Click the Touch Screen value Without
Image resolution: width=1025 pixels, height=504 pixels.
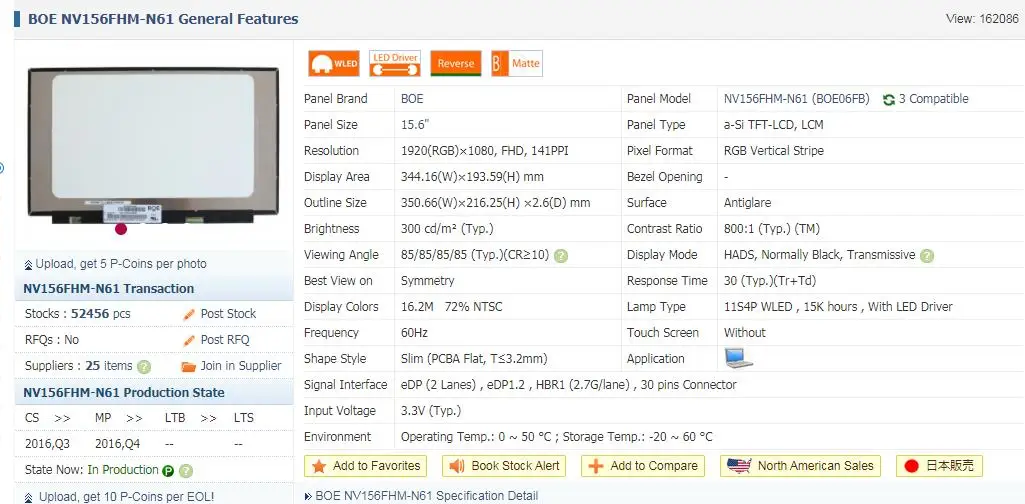point(745,333)
